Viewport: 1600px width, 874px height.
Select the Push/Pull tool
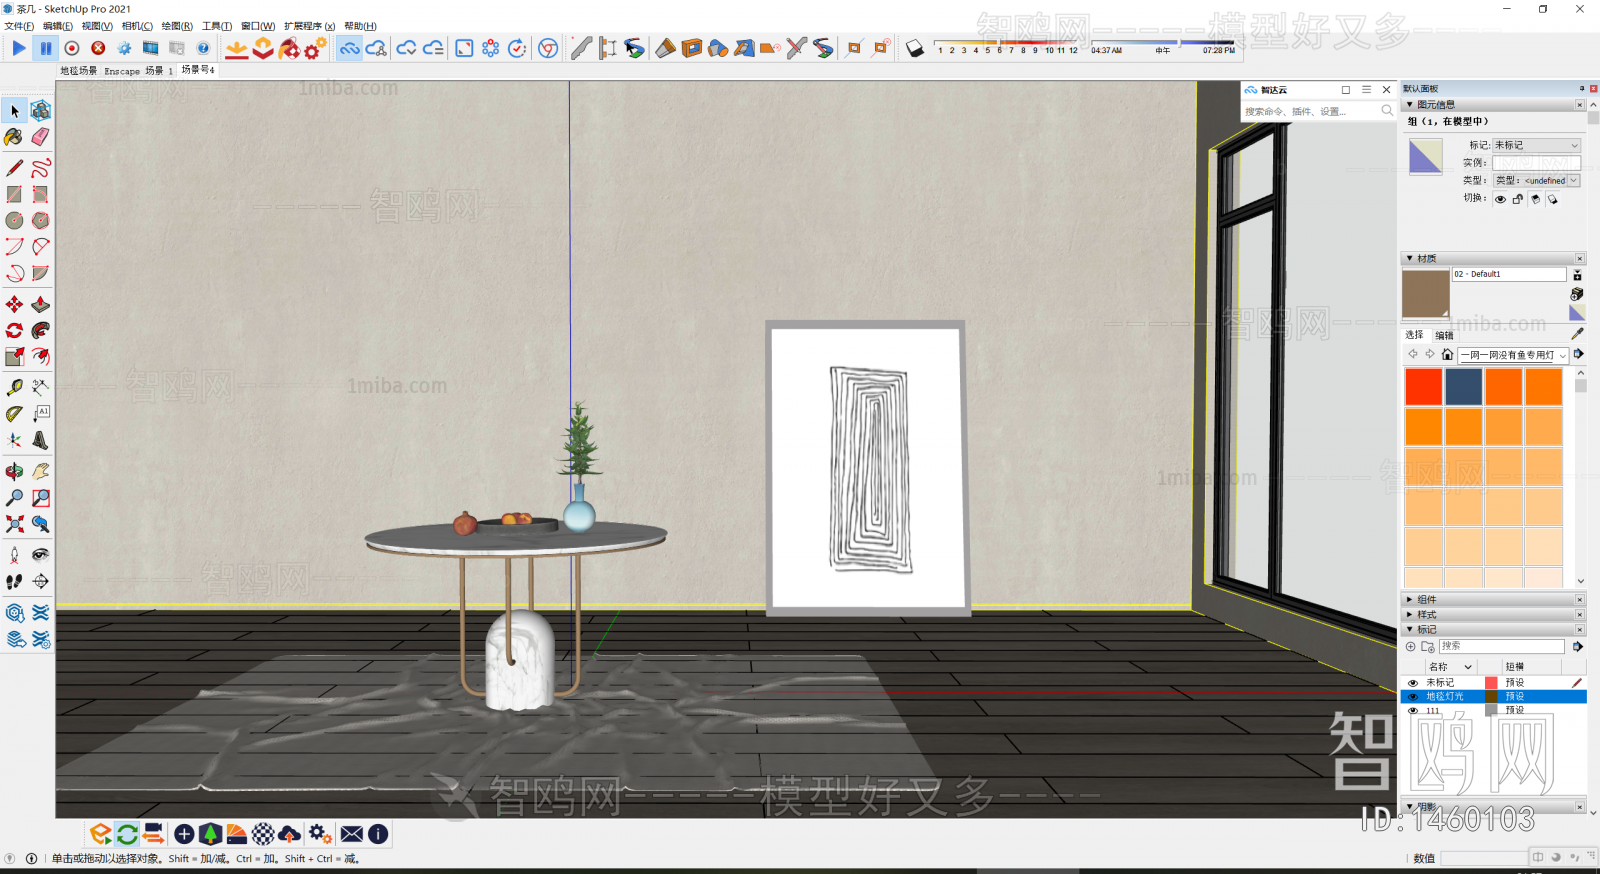click(41, 304)
